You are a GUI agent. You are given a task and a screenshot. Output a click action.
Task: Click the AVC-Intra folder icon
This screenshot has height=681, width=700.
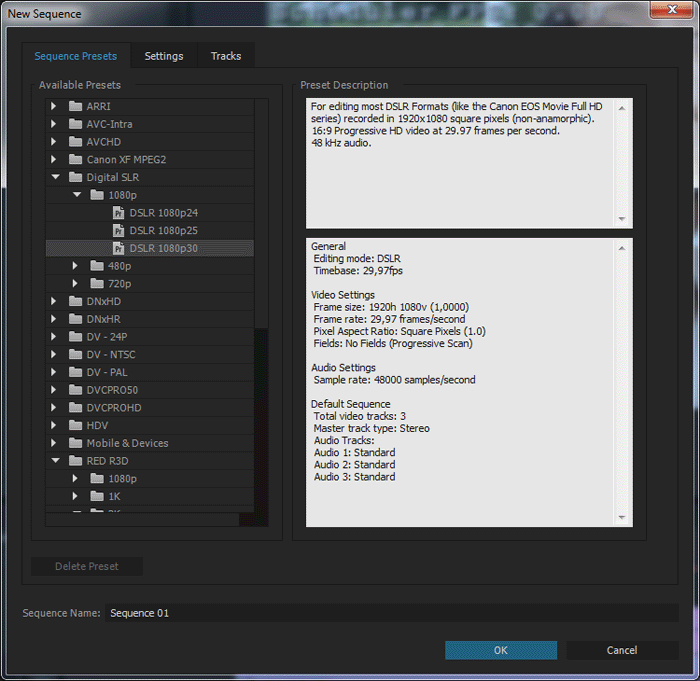tap(75, 124)
